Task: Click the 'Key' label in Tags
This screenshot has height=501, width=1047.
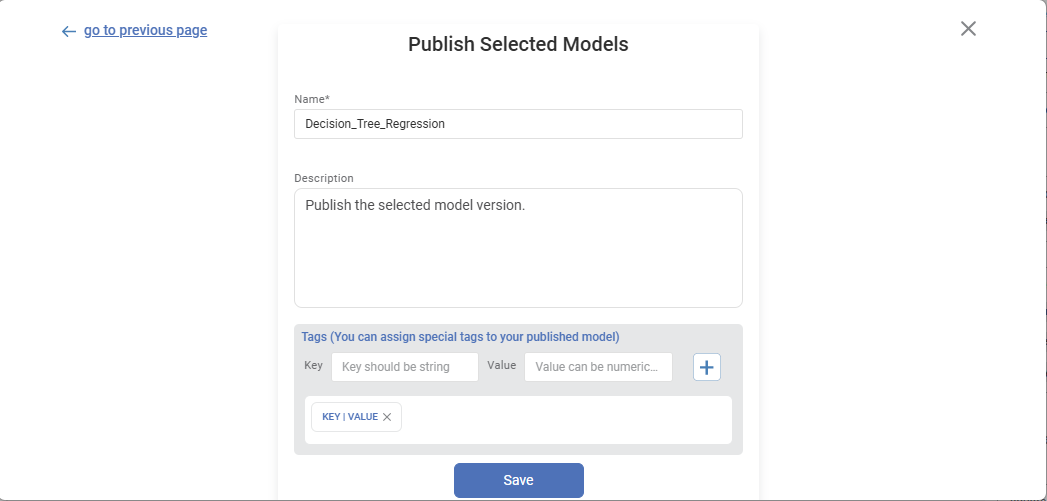Action: 314,366
